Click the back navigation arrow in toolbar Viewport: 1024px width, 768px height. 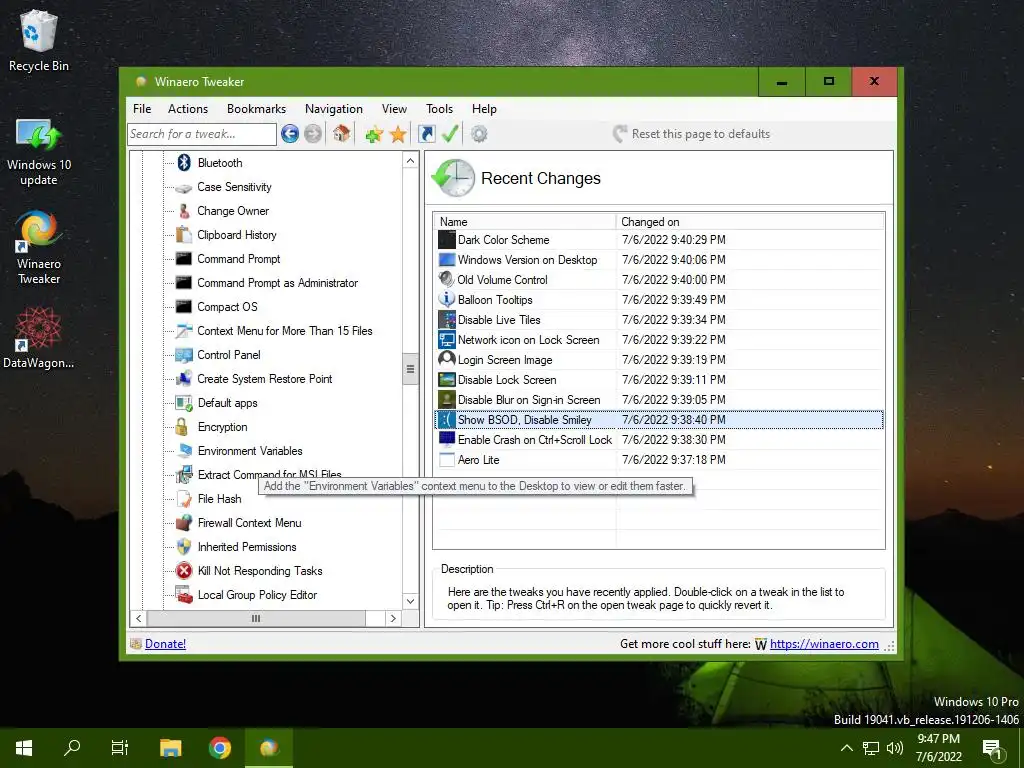pos(290,134)
